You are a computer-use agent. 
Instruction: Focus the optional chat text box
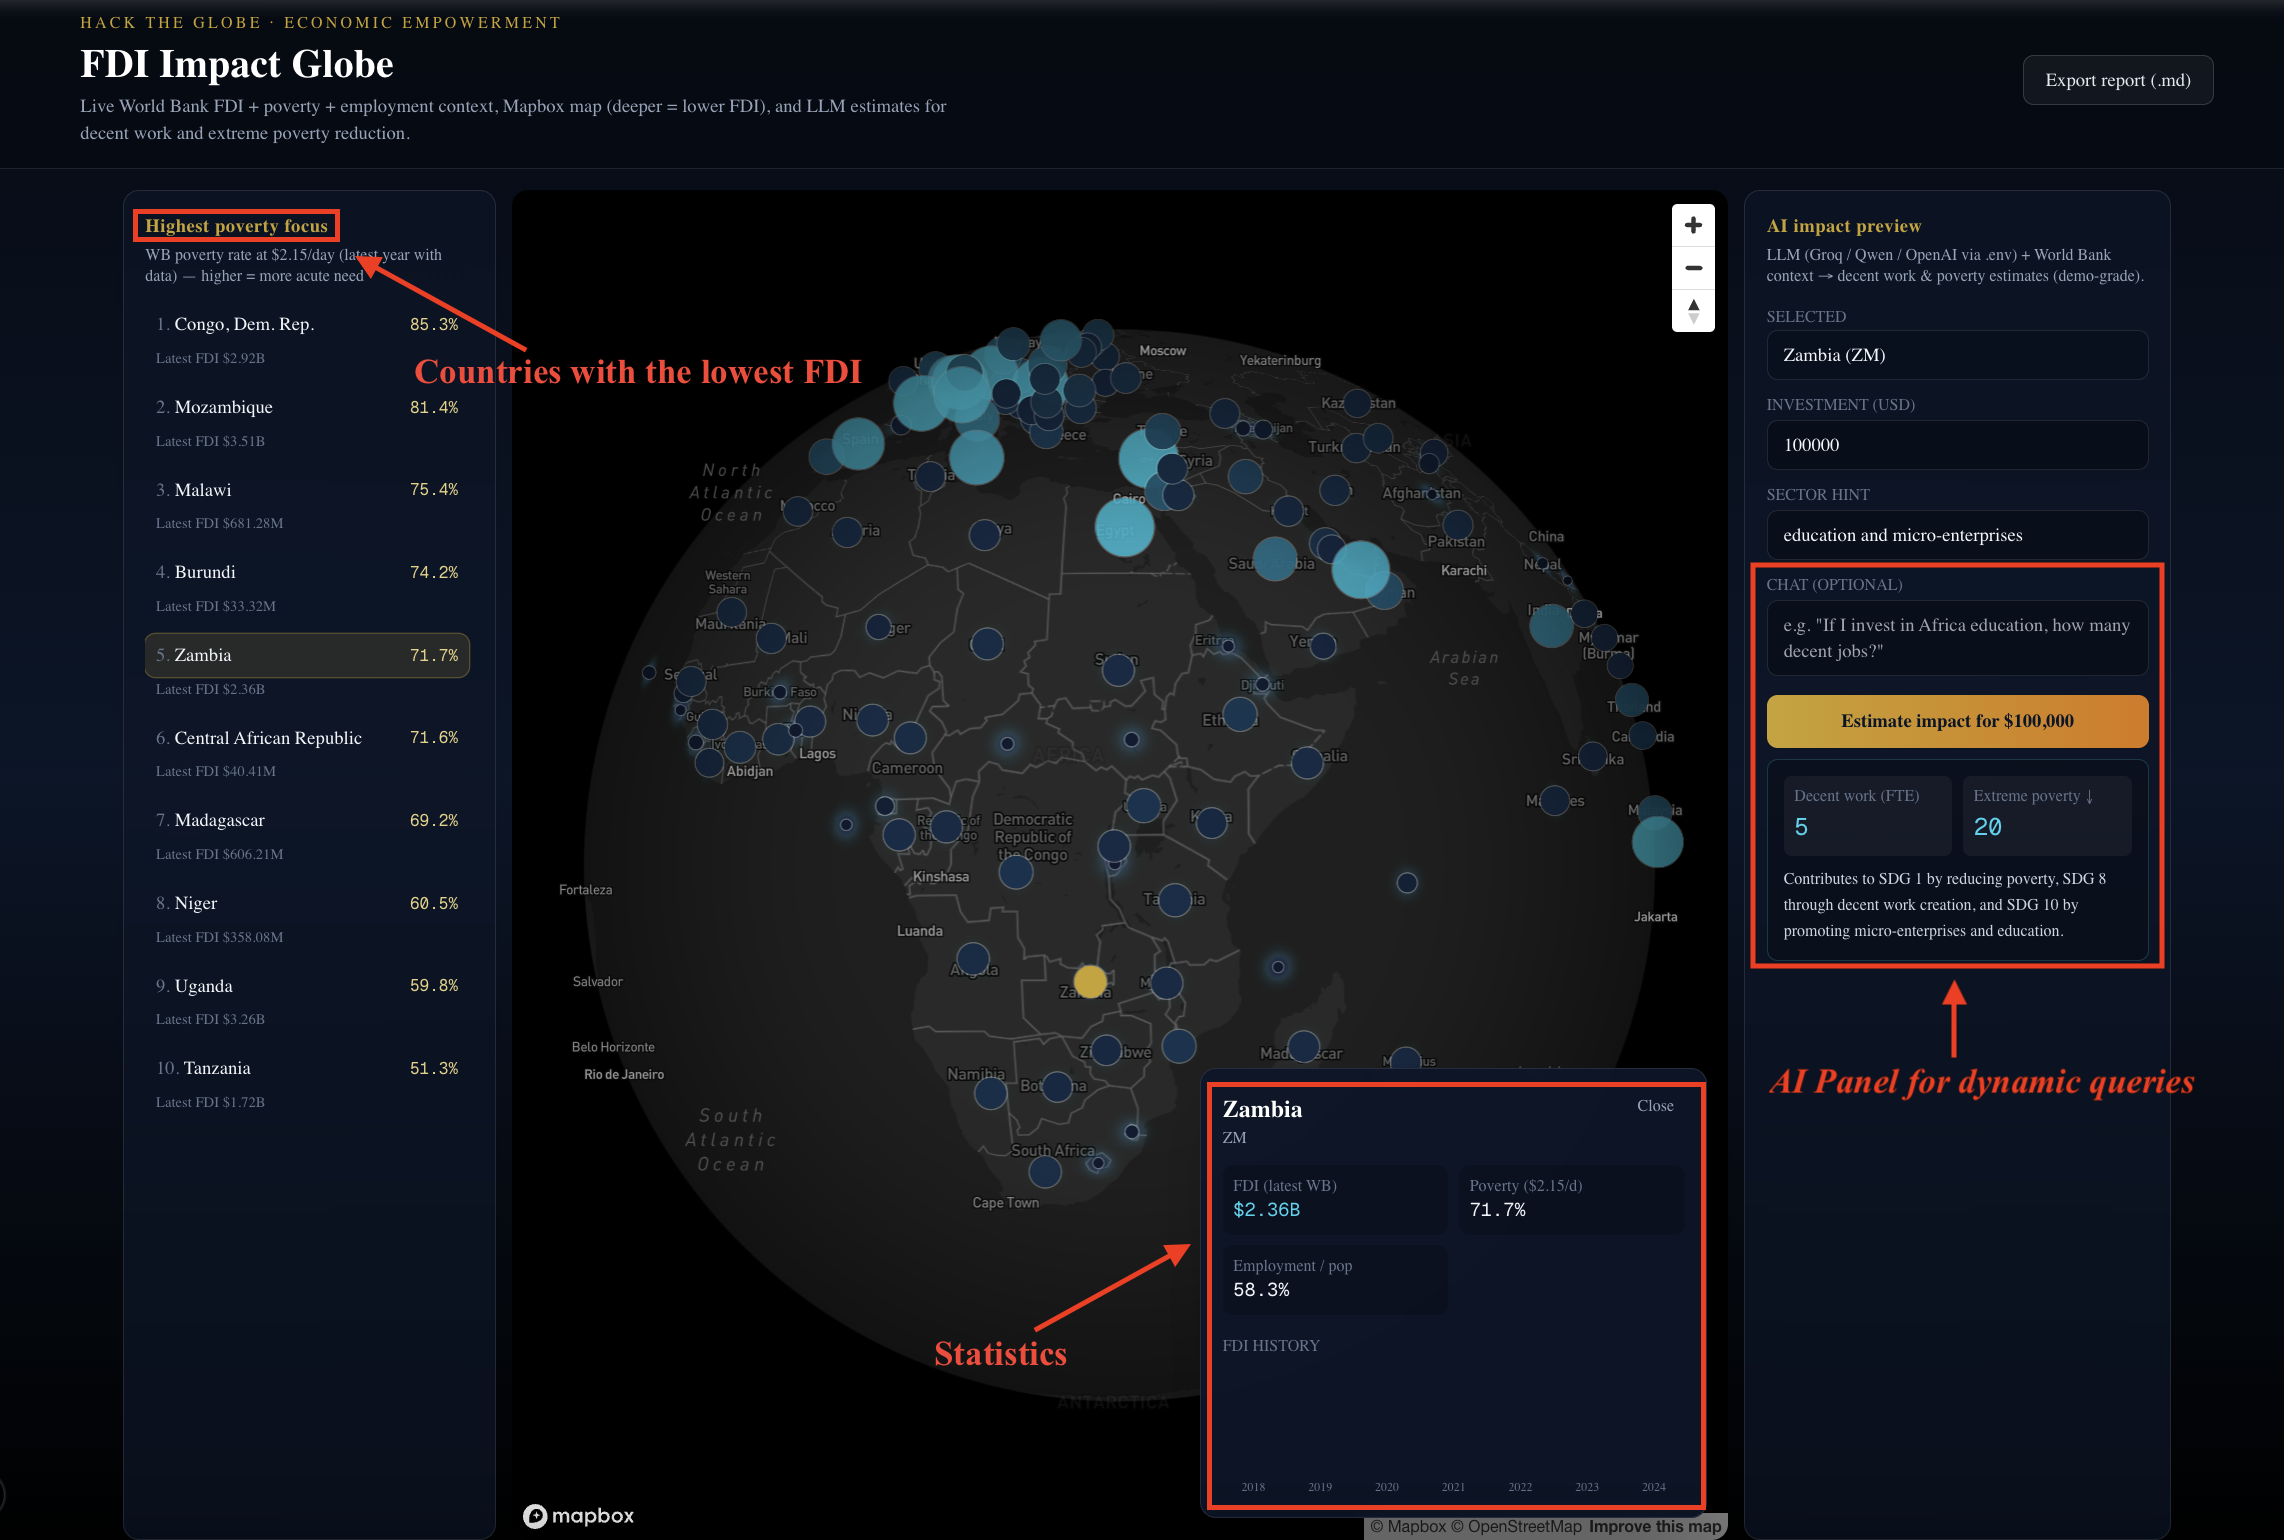pyautogui.click(x=1956, y=638)
